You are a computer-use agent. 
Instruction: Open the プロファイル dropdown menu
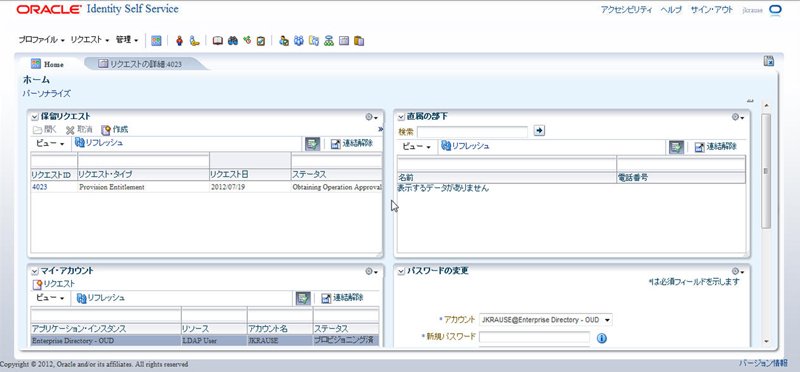click(x=41, y=40)
